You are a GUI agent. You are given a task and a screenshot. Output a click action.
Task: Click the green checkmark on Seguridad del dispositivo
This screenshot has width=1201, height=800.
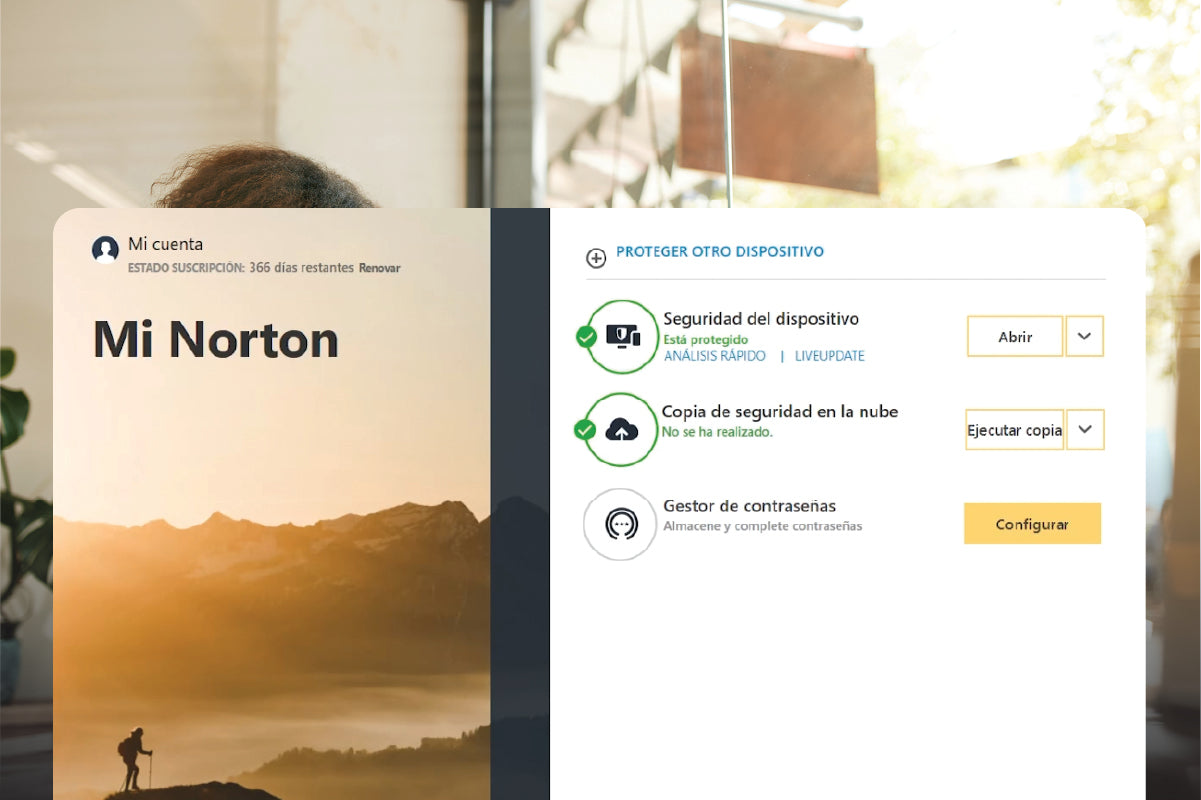click(x=587, y=337)
